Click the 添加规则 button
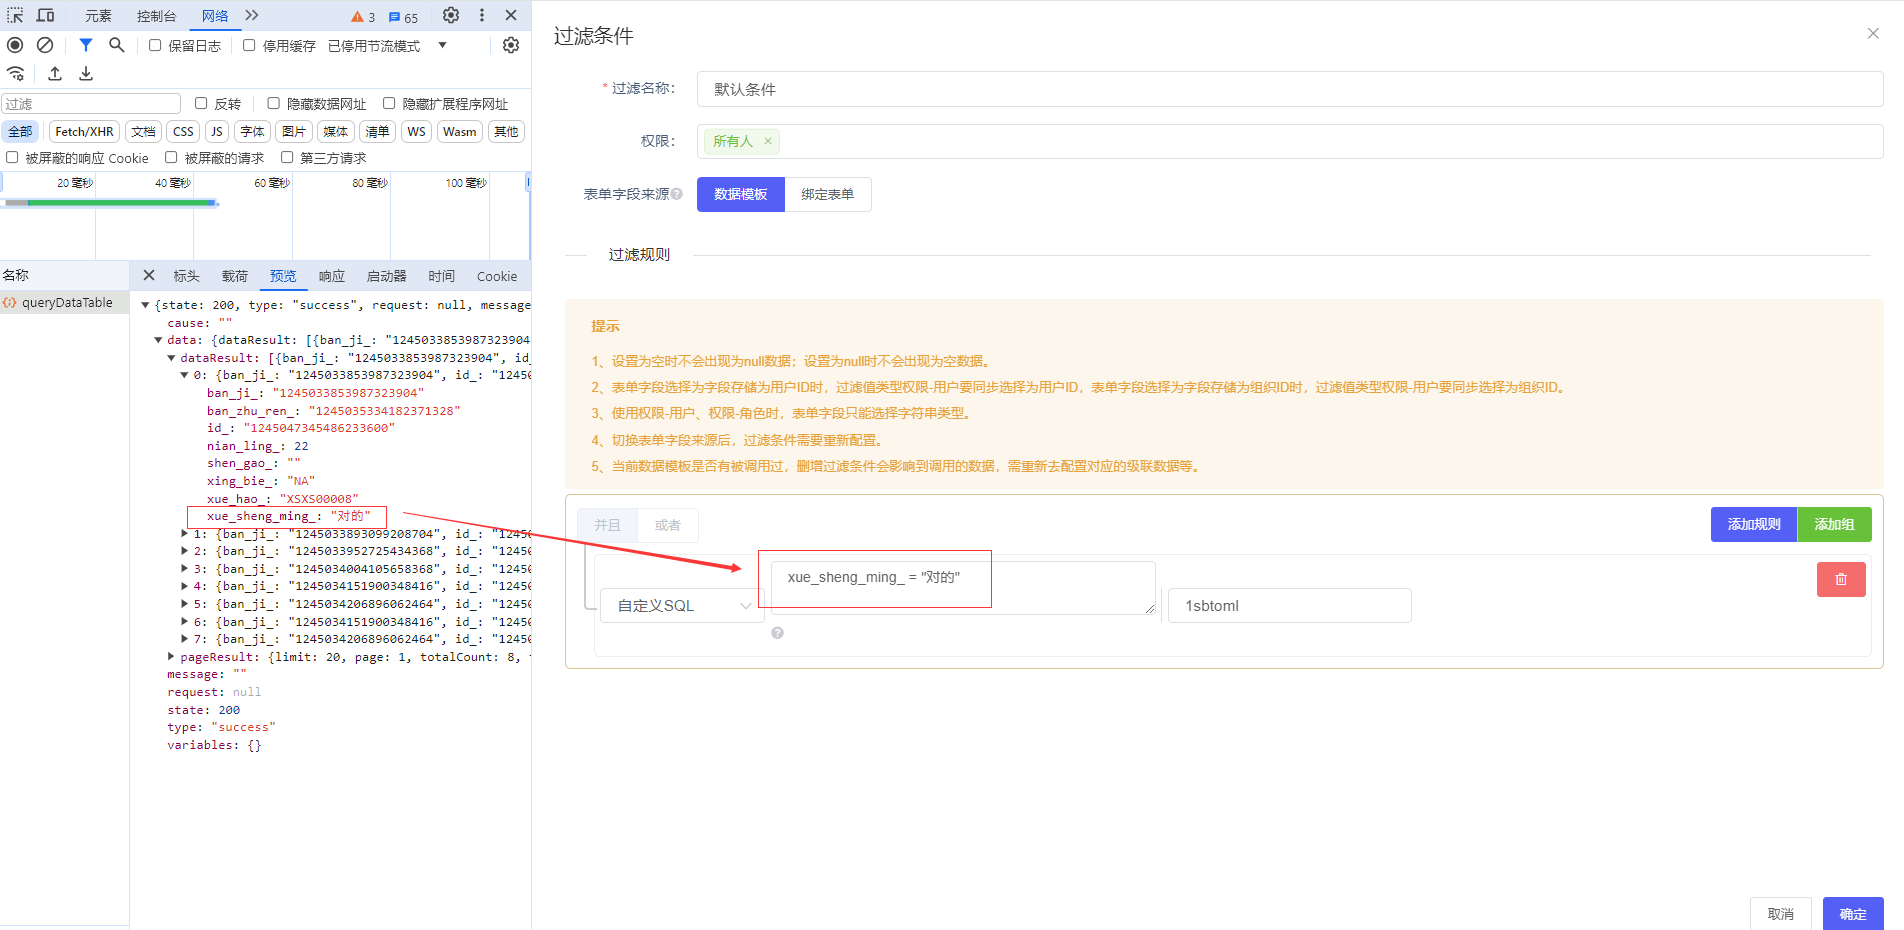Image resolution: width=1904 pixels, height=930 pixels. click(1753, 524)
